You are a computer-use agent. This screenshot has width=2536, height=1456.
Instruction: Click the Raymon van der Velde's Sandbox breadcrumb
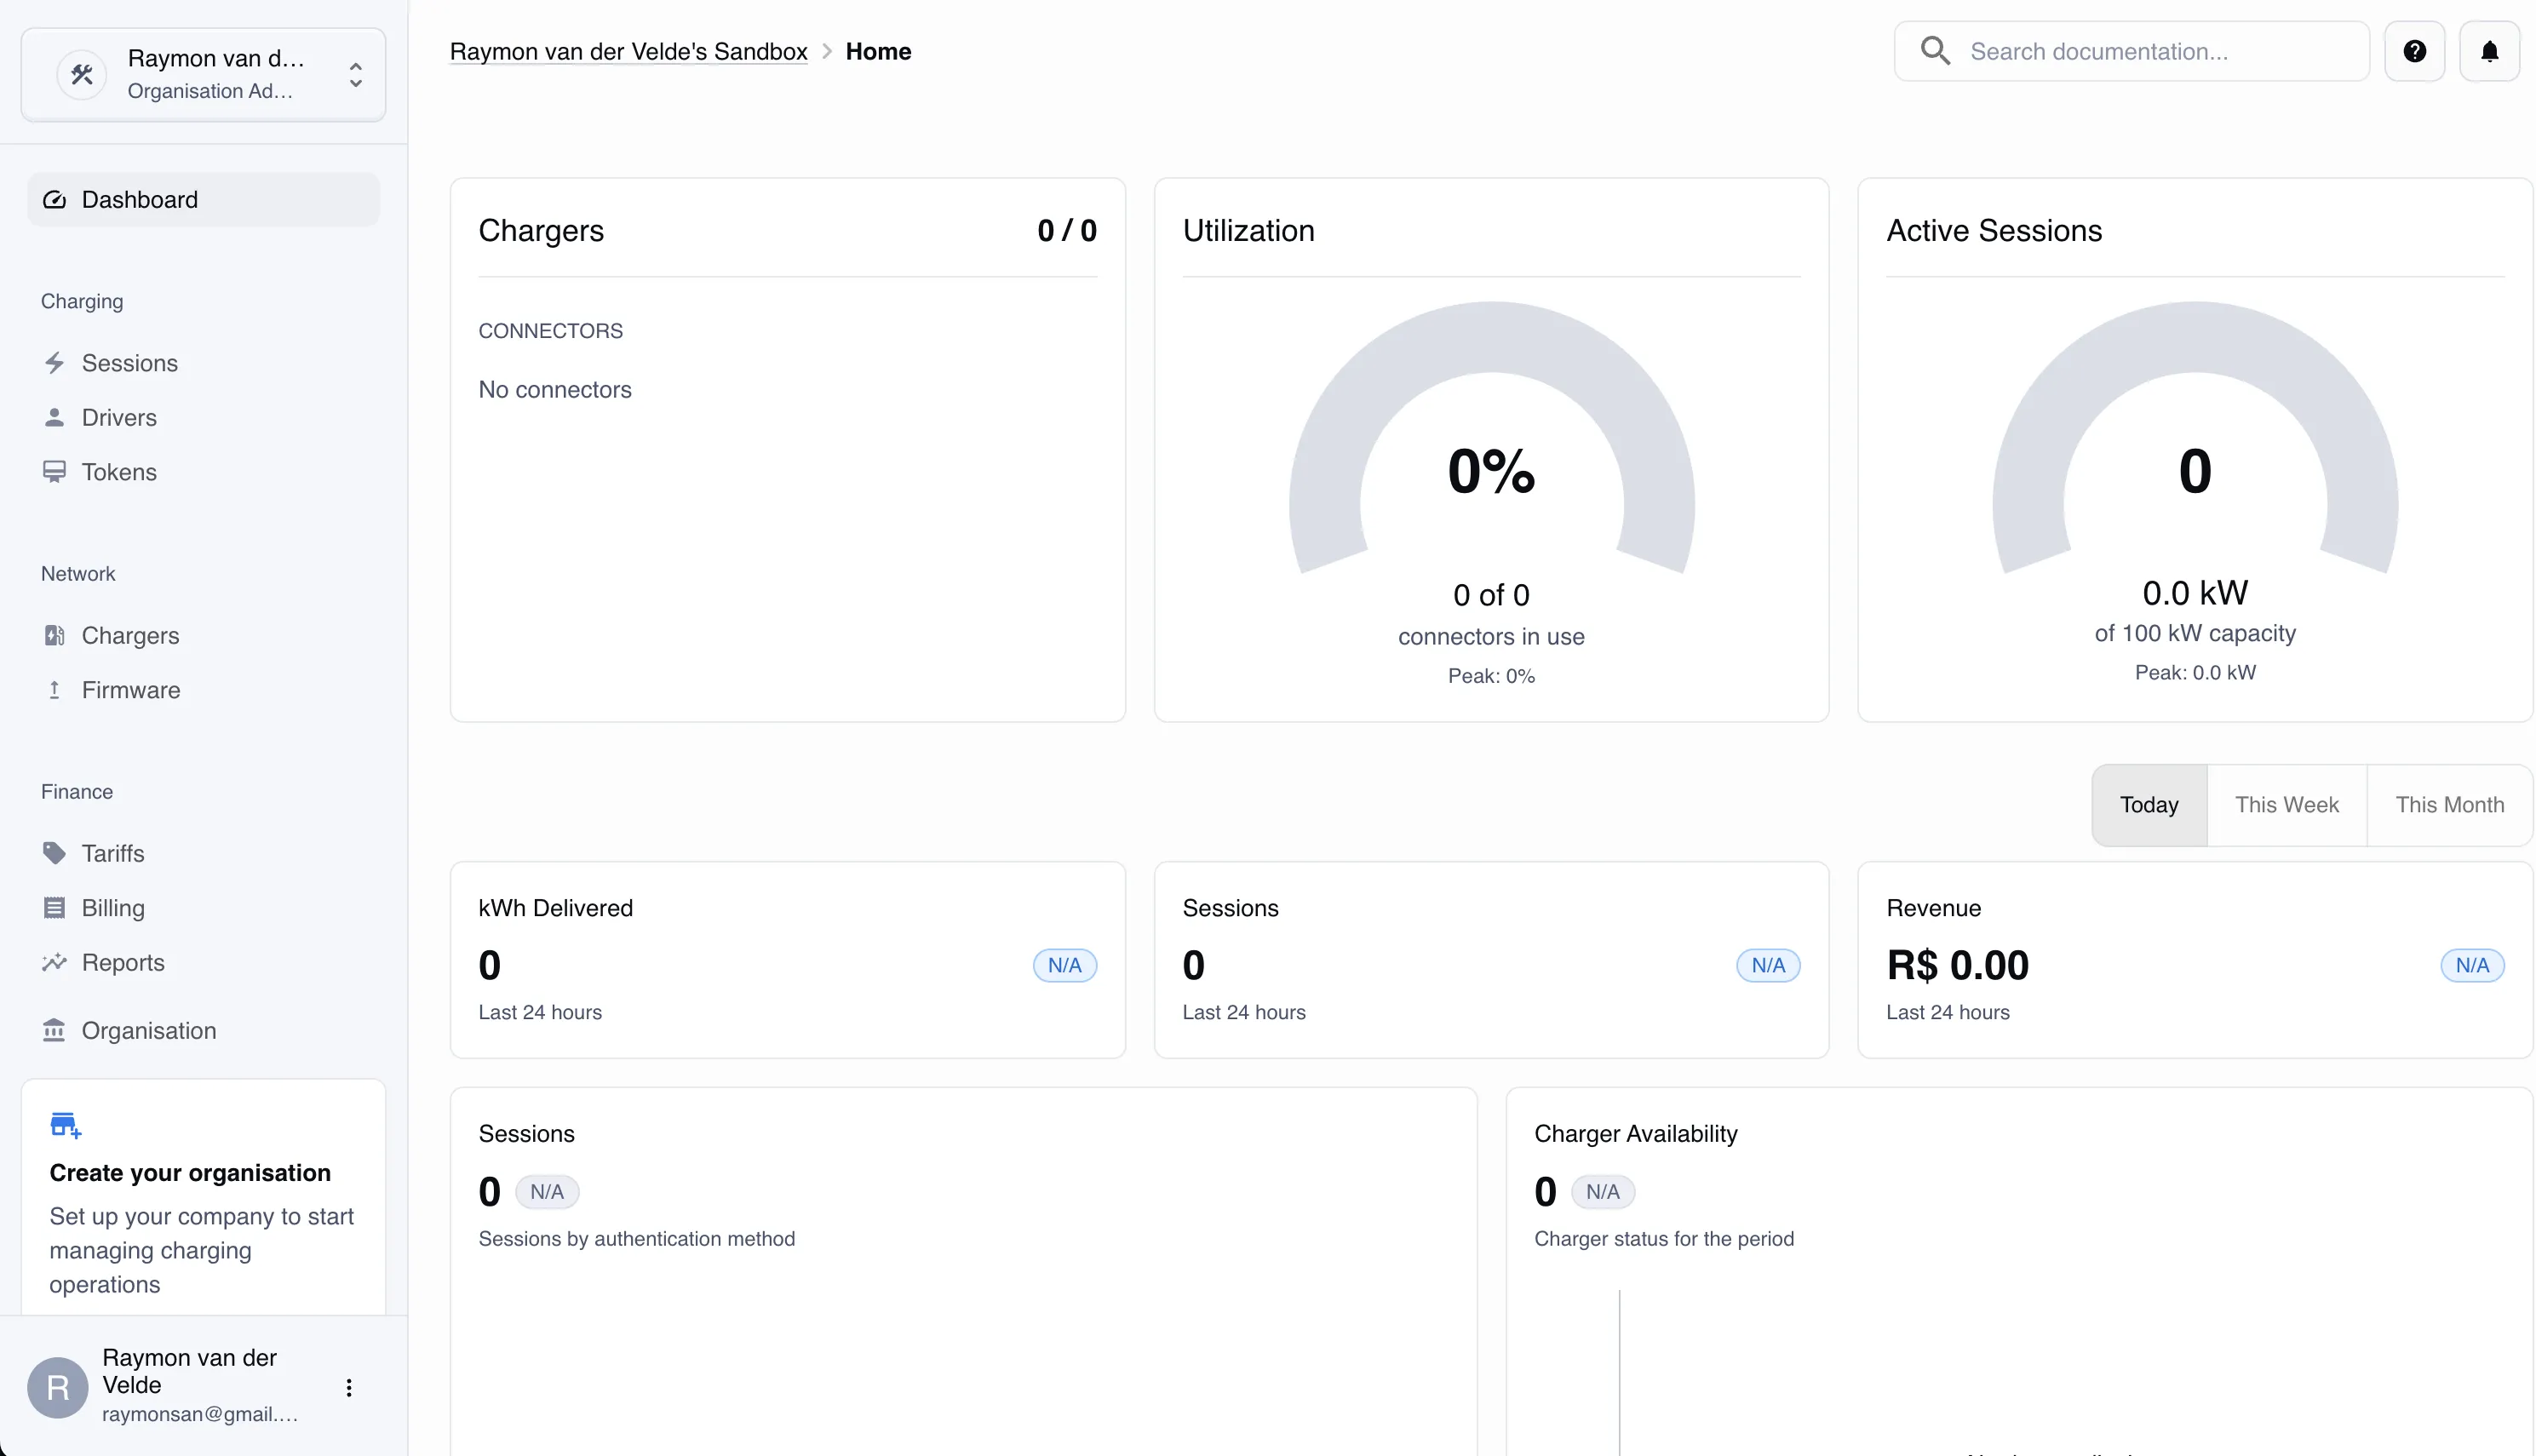[x=628, y=52]
